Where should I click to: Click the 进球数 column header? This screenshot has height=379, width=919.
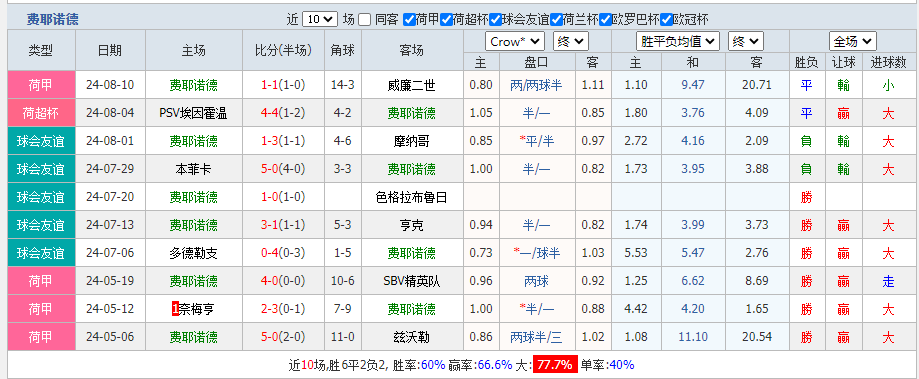click(889, 62)
